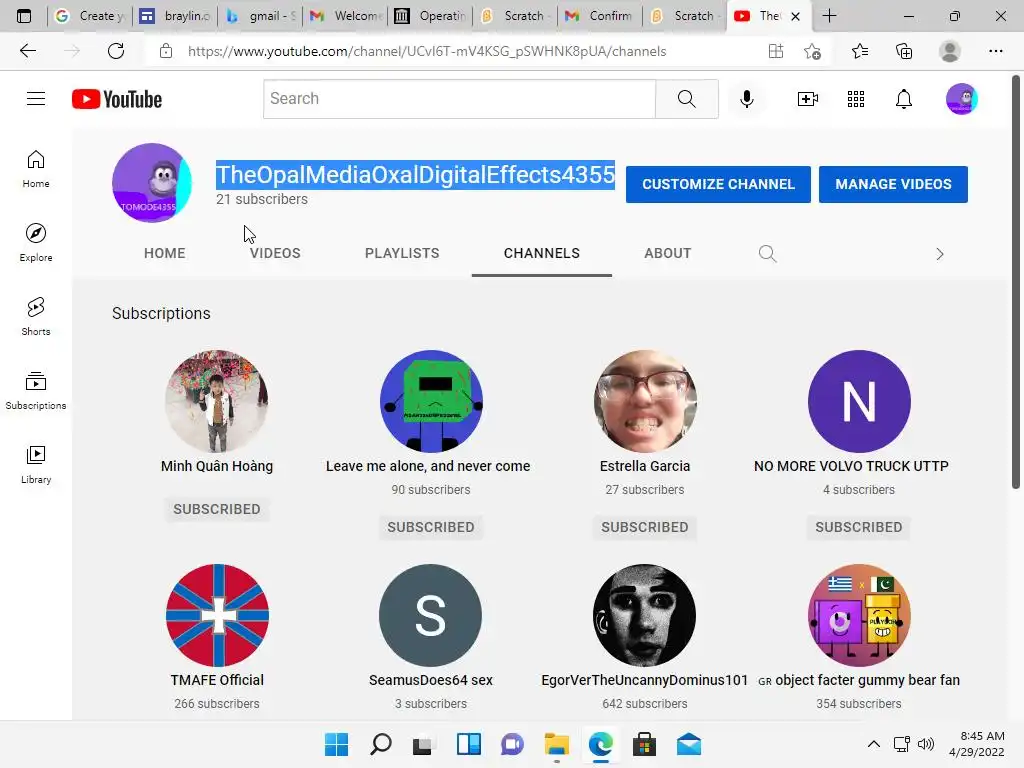Switch to the braylin browser tab
The height and width of the screenshot is (768, 1024).
coord(176,16)
